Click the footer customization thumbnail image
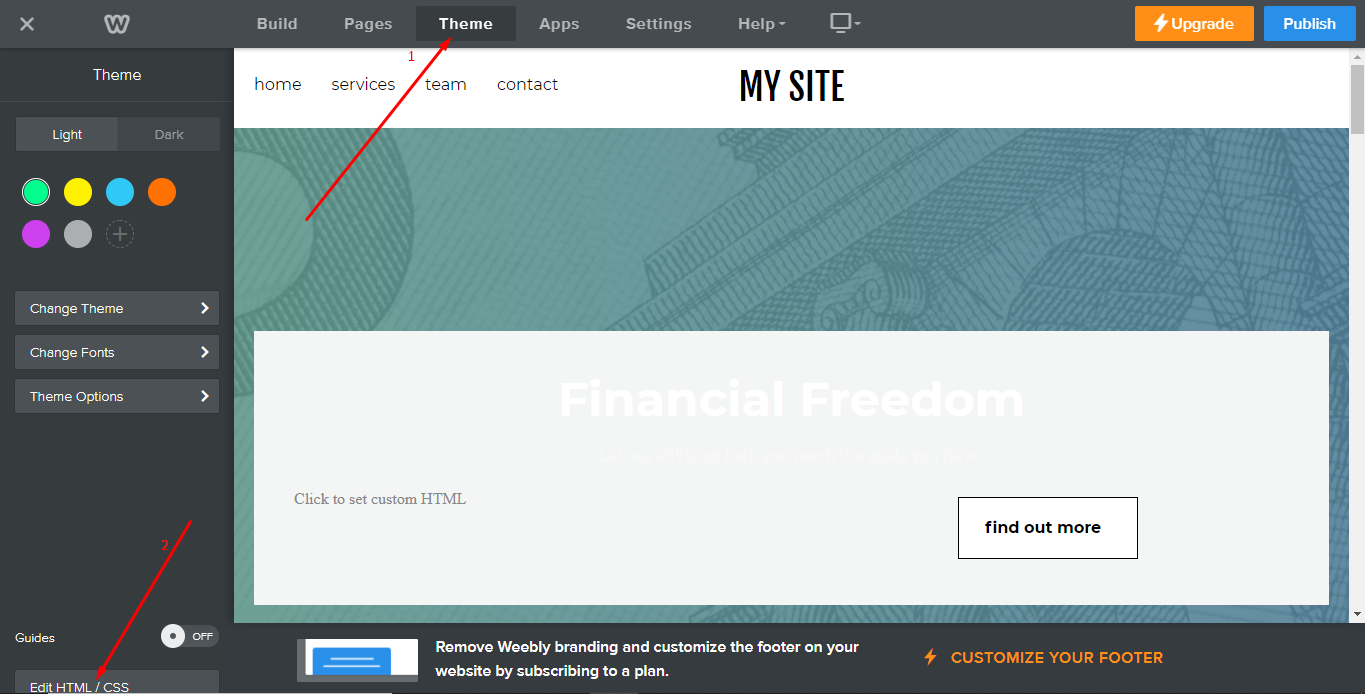 point(358,660)
